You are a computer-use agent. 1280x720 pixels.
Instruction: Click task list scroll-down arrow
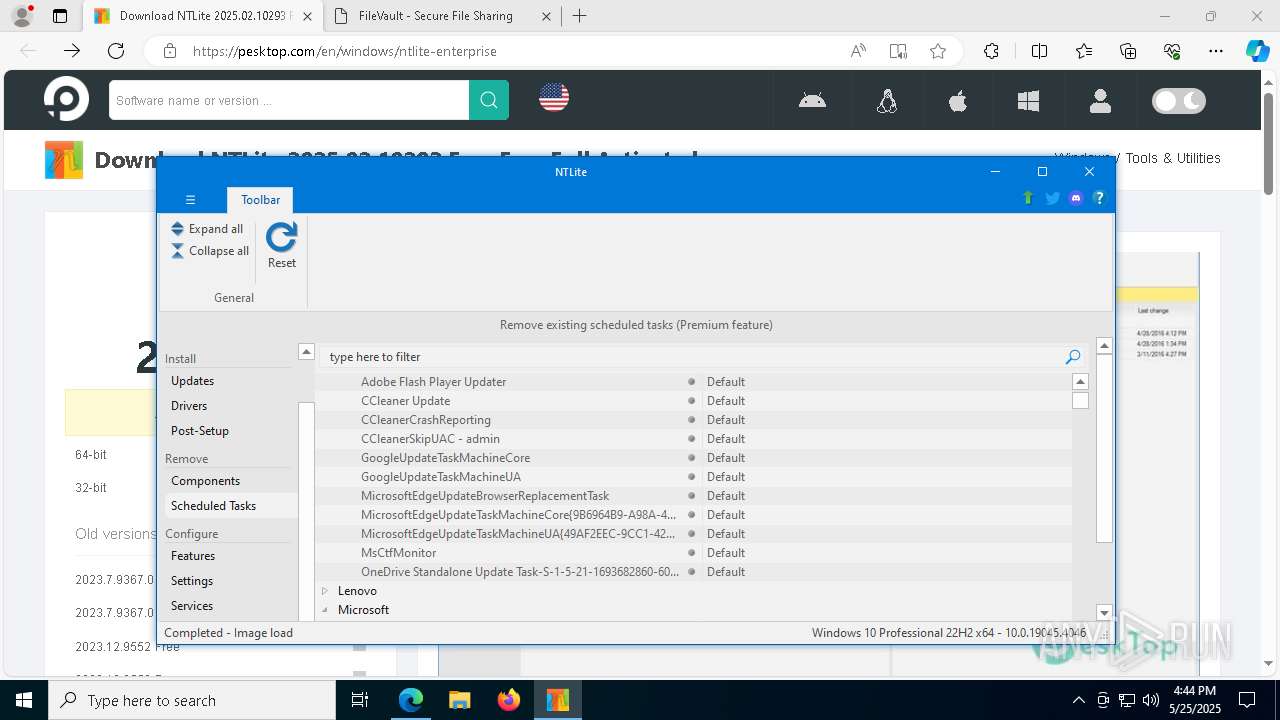tap(1104, 613)
